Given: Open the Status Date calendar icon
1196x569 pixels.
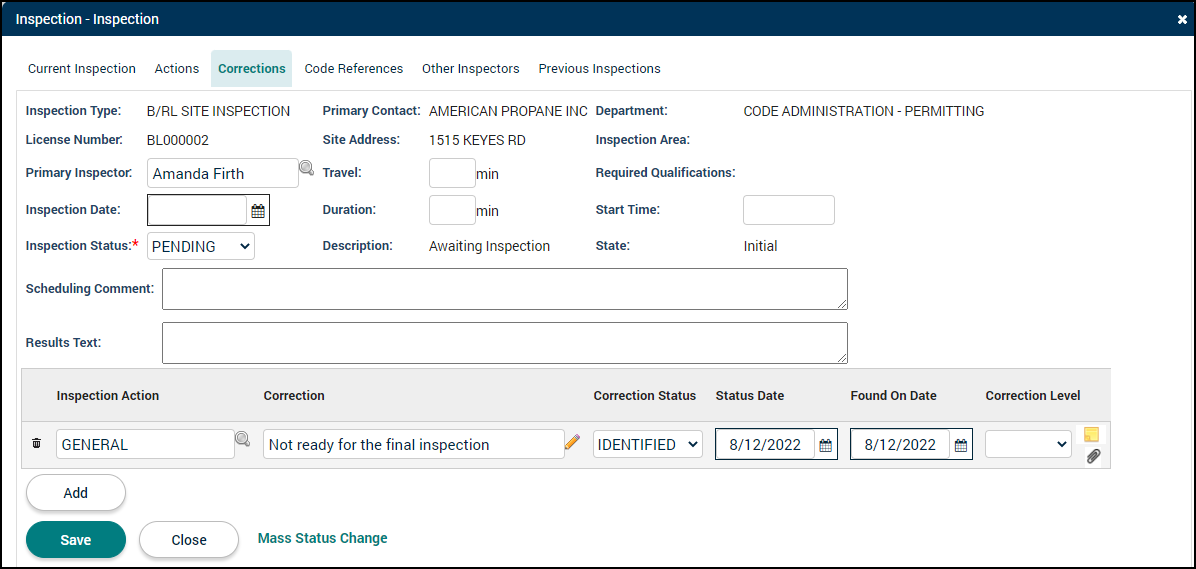Looking at the screenshot, I should pos(825,445).
